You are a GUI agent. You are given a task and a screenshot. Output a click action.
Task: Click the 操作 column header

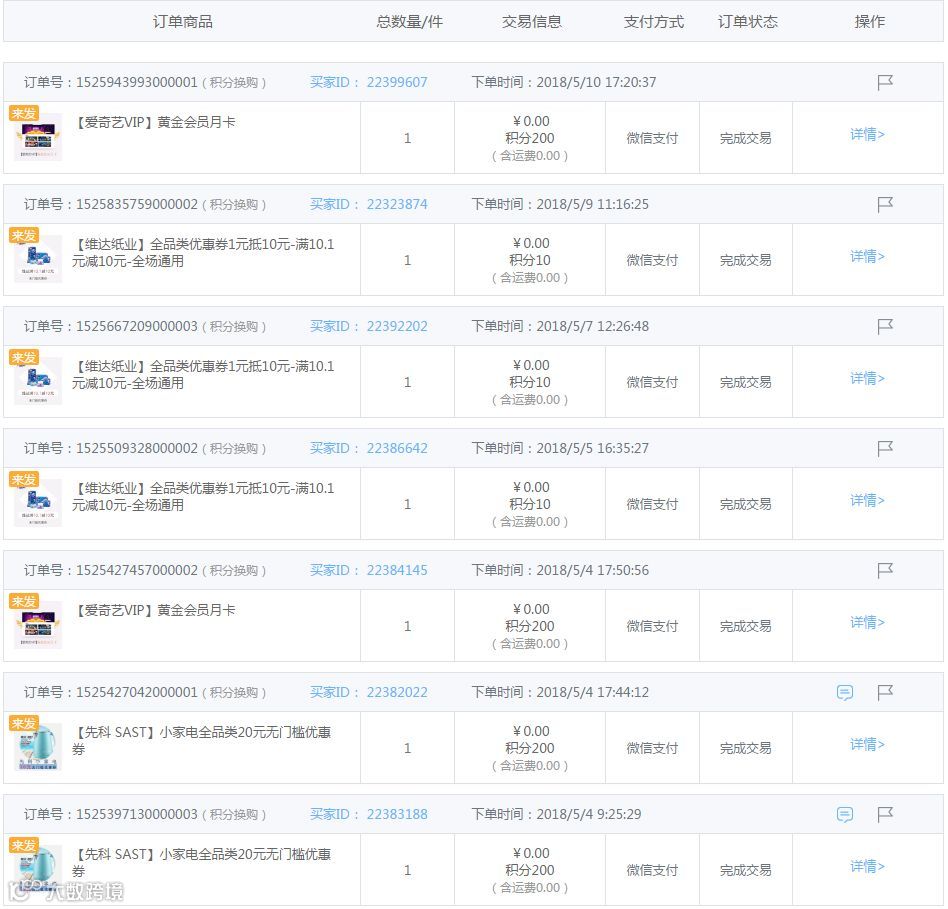click(x=869, y=22)
